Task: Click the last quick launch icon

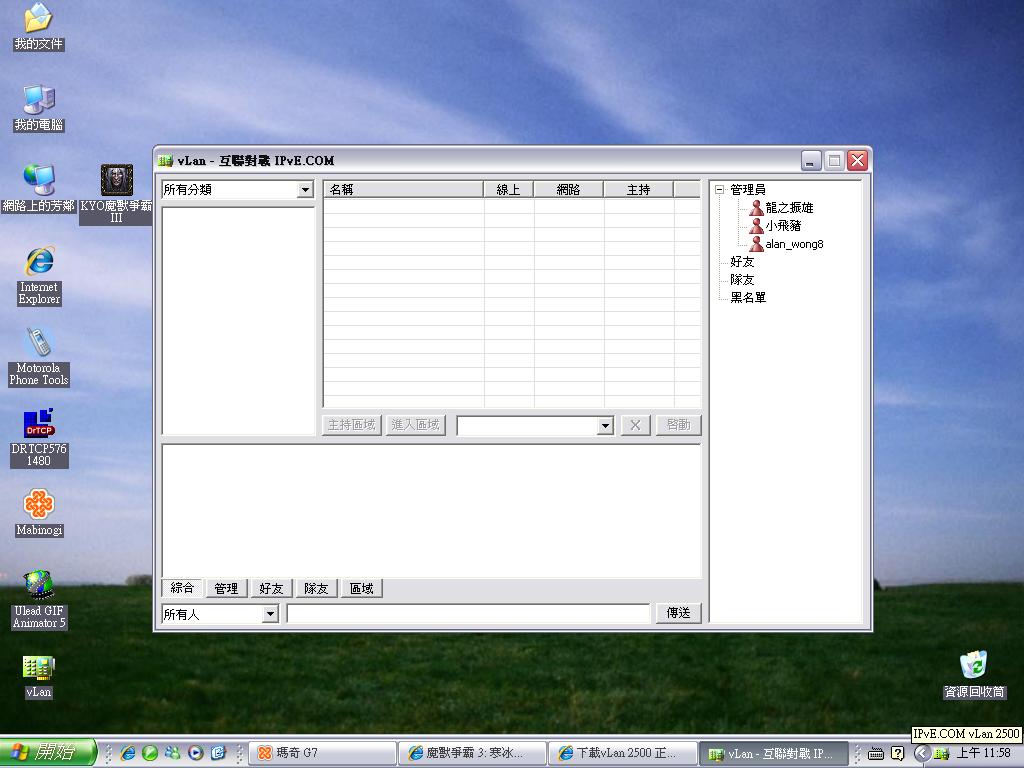Action: click(217, 753)
